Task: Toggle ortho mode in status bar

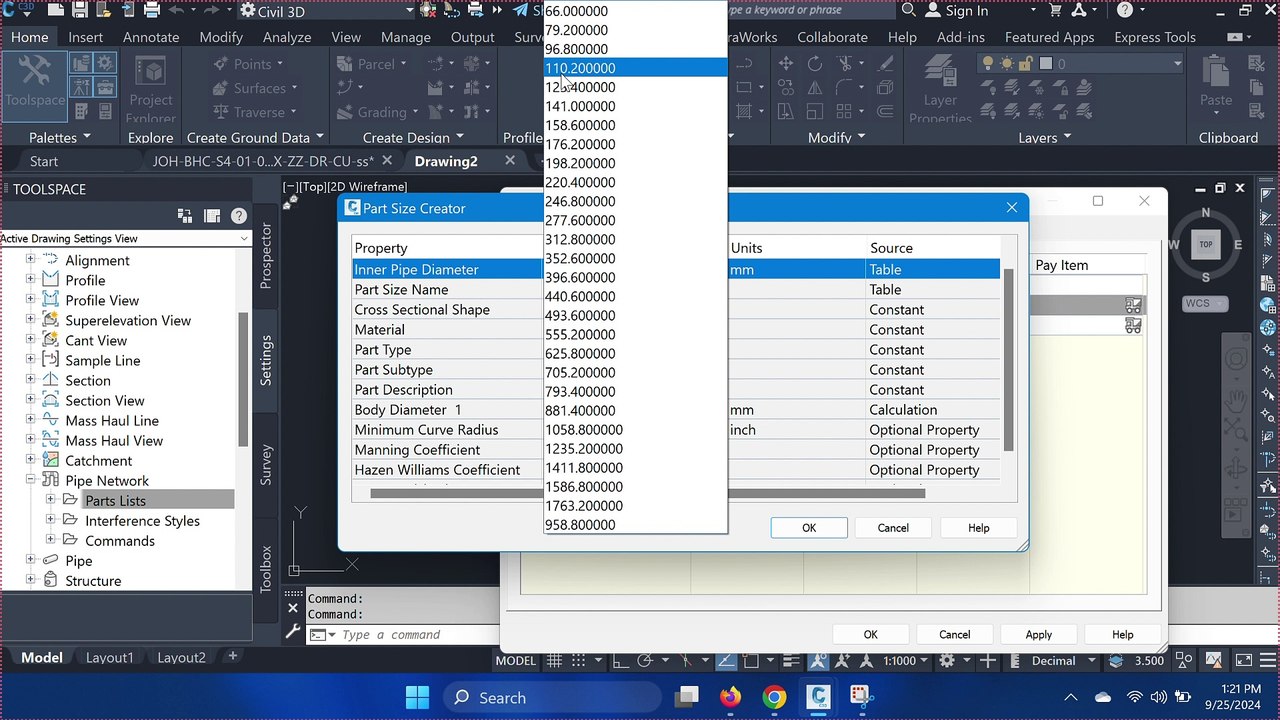Action: coord(620,661)
